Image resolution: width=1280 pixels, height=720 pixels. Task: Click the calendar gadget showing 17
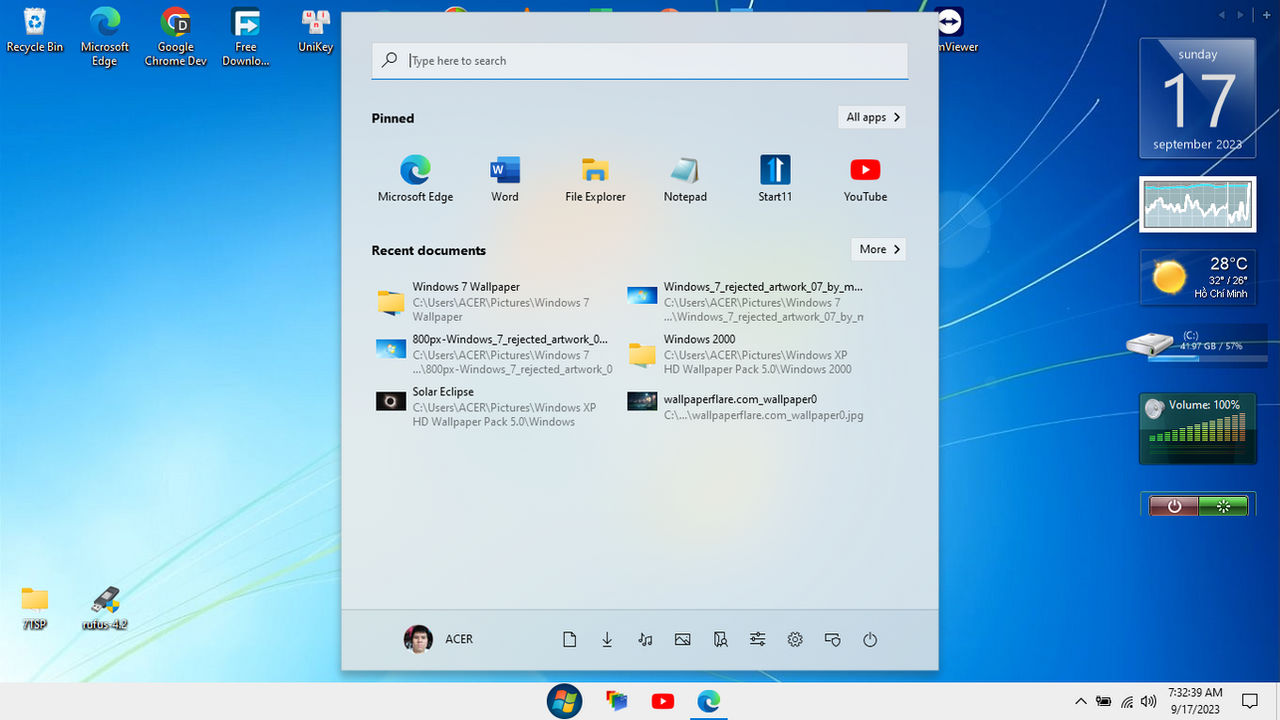(1198, 98)
